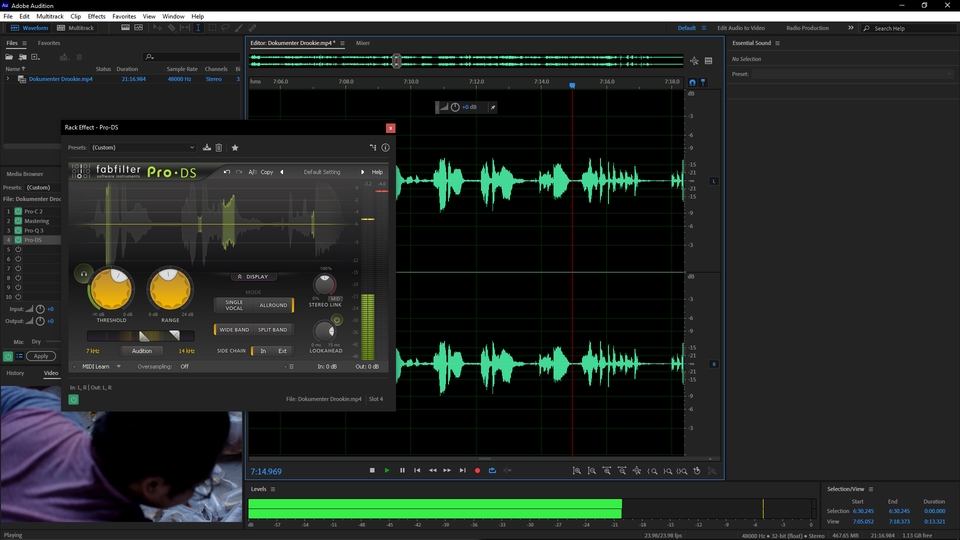The image size is (960, 540).
Task: Toggle power for Pro-DS rack slot
Action: pos(18,240)
